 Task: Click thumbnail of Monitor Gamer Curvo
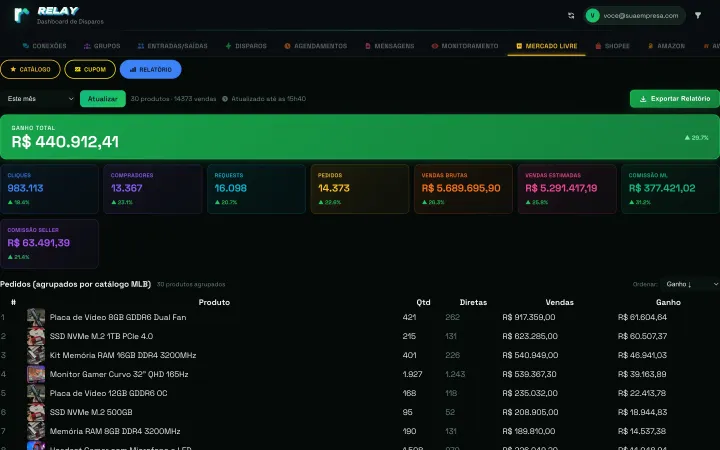point(36,374)
